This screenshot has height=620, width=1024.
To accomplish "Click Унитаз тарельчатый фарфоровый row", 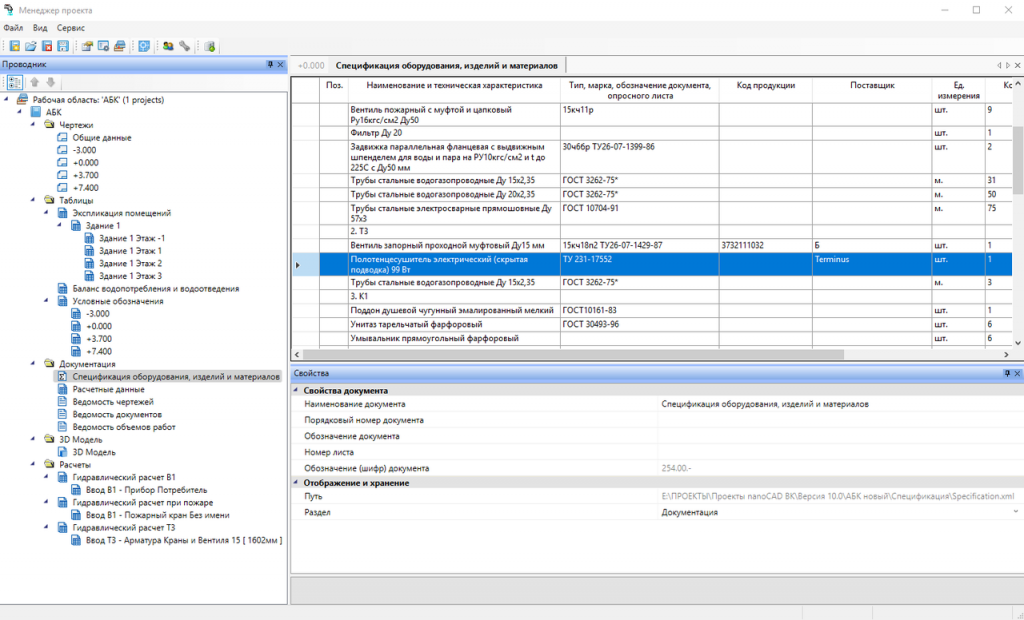I will (454, 325).
